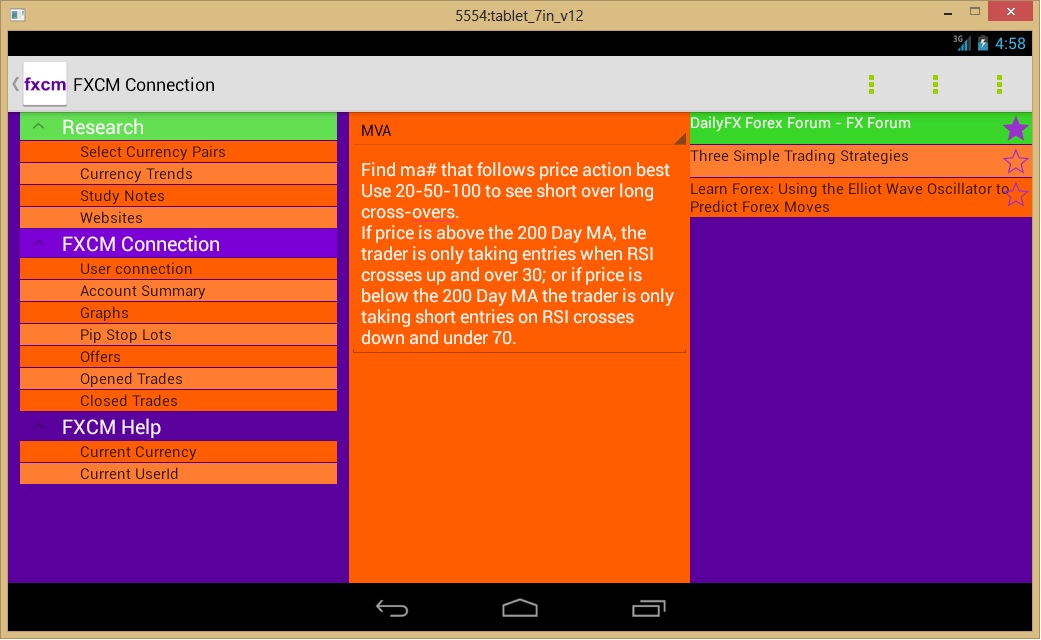
Task: Star Three Simple Trading Strategies article
Action: tap(1015, 161)
